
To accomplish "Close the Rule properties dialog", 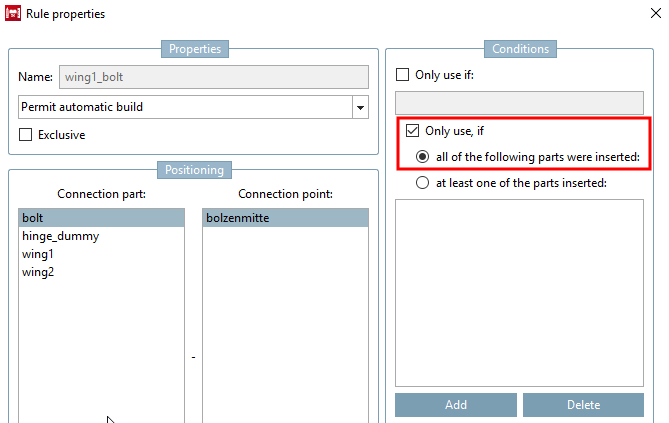I will click(x=653, y=14).
